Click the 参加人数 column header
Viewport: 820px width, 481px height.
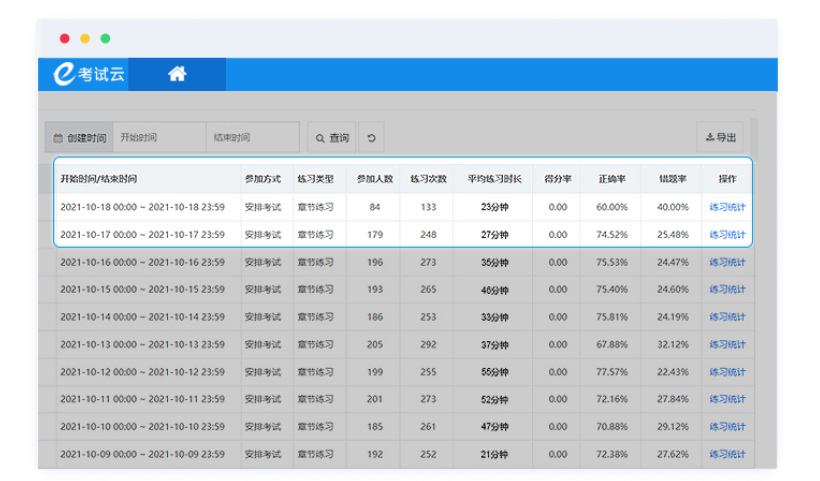tap(375, 179)
